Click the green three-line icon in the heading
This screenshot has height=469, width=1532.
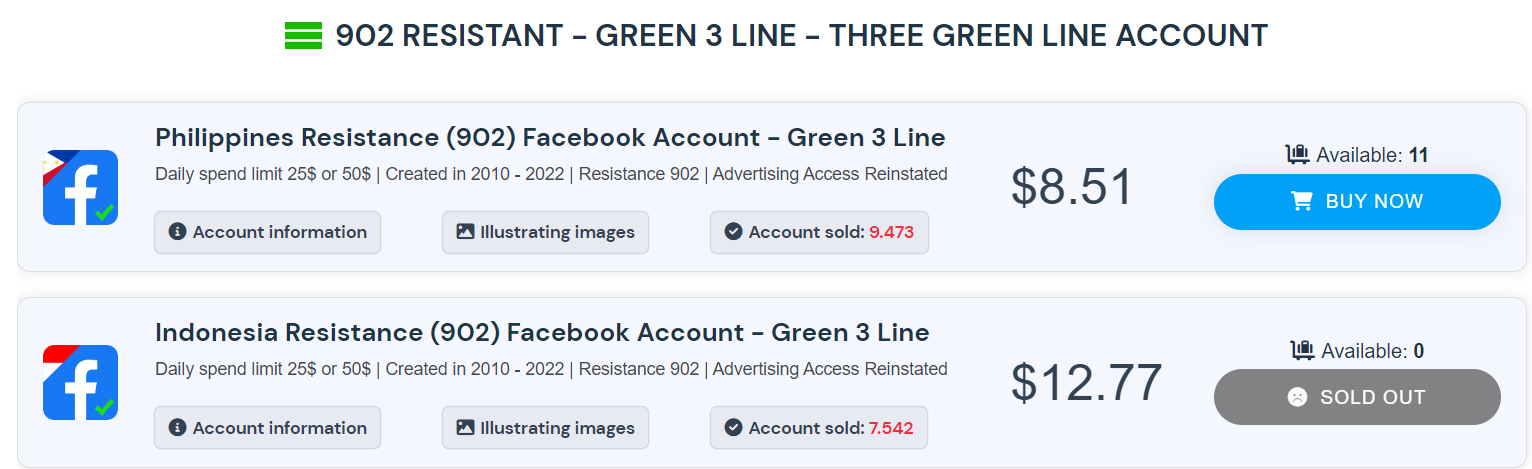303,36
